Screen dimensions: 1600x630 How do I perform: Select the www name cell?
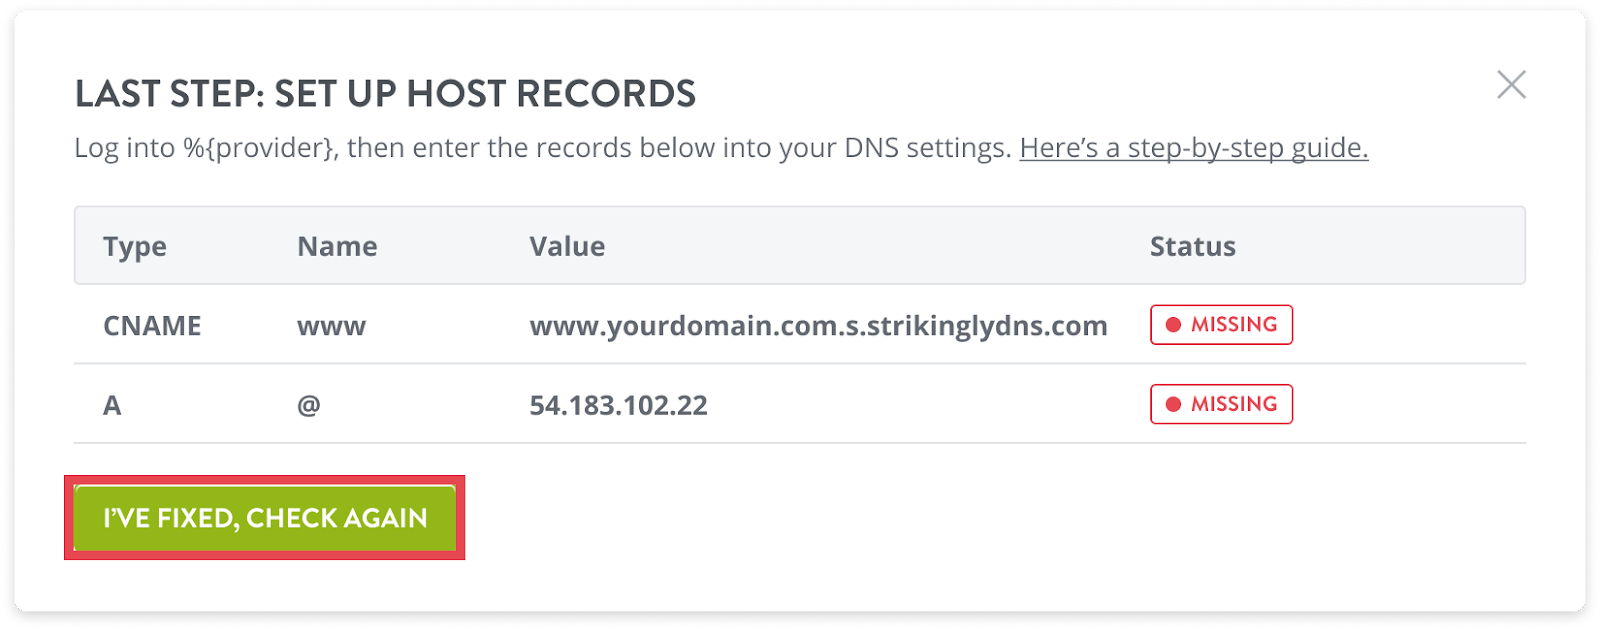tap(331, 327)
